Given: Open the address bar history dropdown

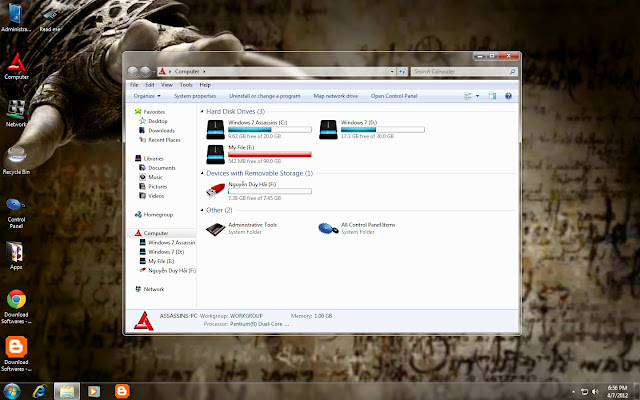Looking at the screenshot, I should coord(392,71).
